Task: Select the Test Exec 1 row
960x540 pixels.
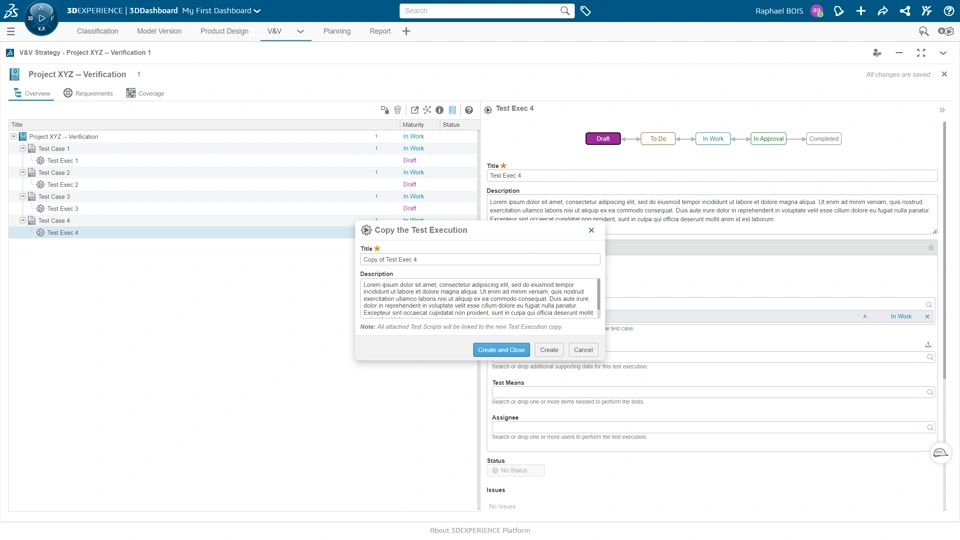Action: coord(242,160)
